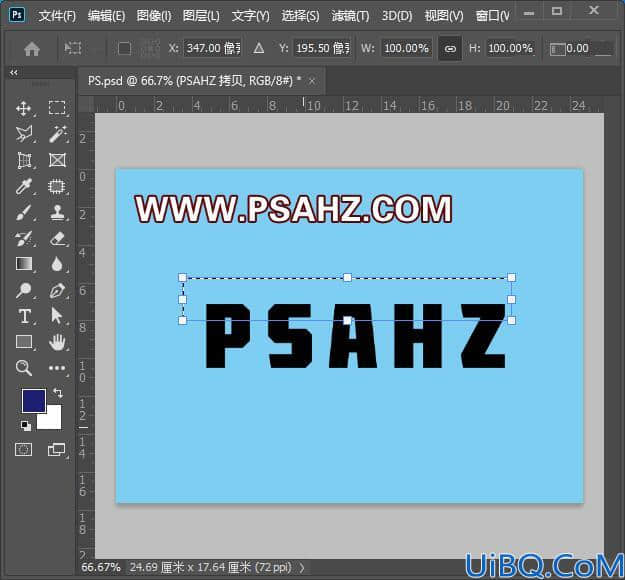Select the Rectangle shape tool

[24, 342]
